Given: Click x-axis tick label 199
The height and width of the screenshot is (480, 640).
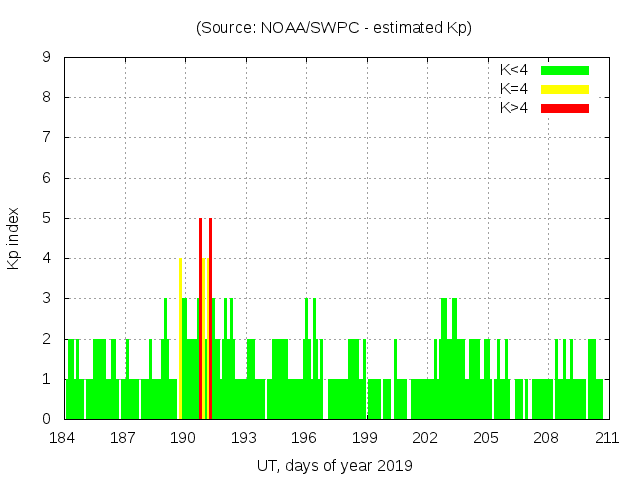Looking at the screenshot, I should coord(365,438).
